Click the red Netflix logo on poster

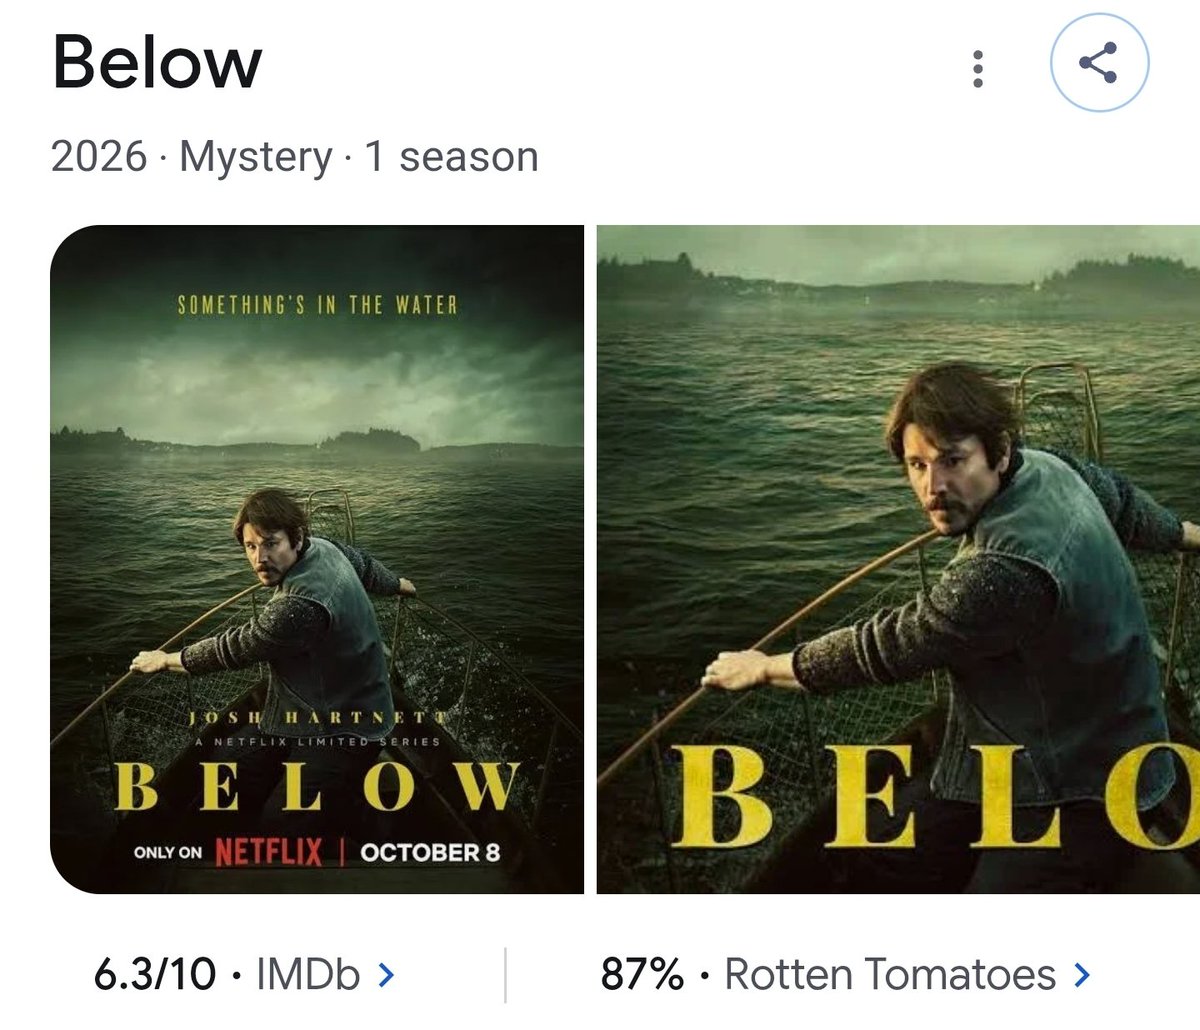(x=269, y=853)
